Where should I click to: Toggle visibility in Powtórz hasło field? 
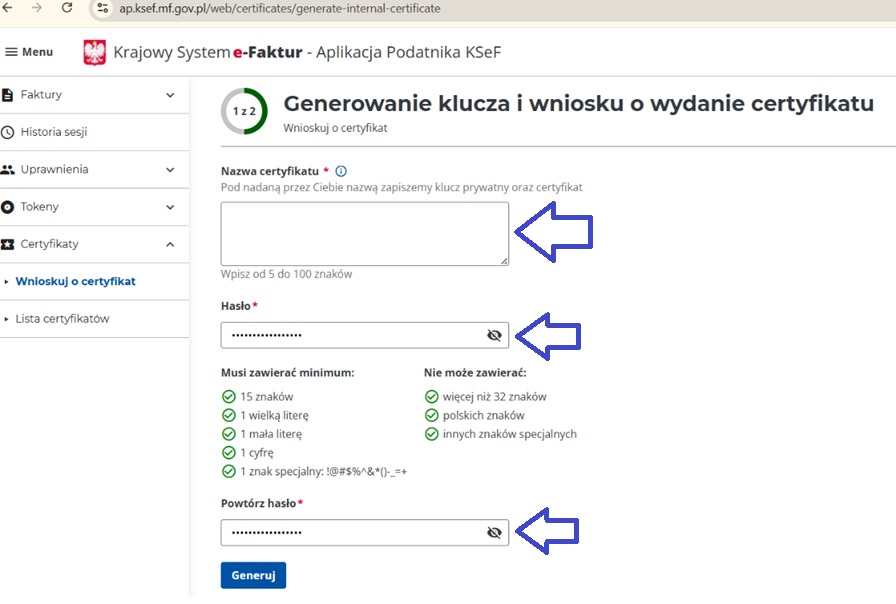[493, 533]
